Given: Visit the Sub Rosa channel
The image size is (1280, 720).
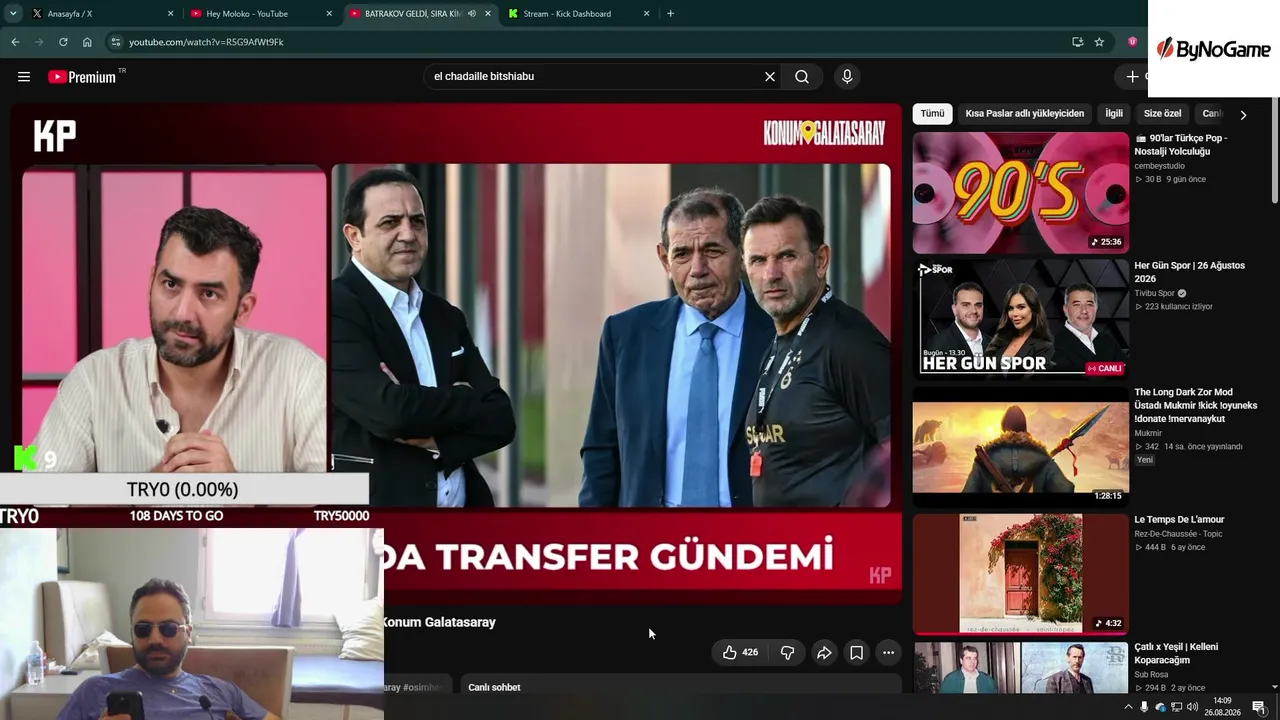Looking at the screenshot, I should 1152,675.
